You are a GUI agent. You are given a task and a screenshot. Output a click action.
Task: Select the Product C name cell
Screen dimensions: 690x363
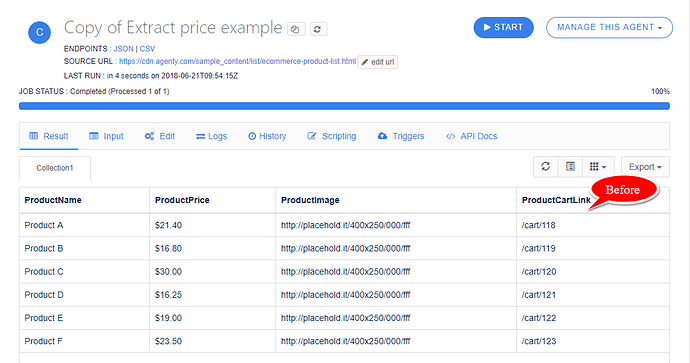[84, 272]
